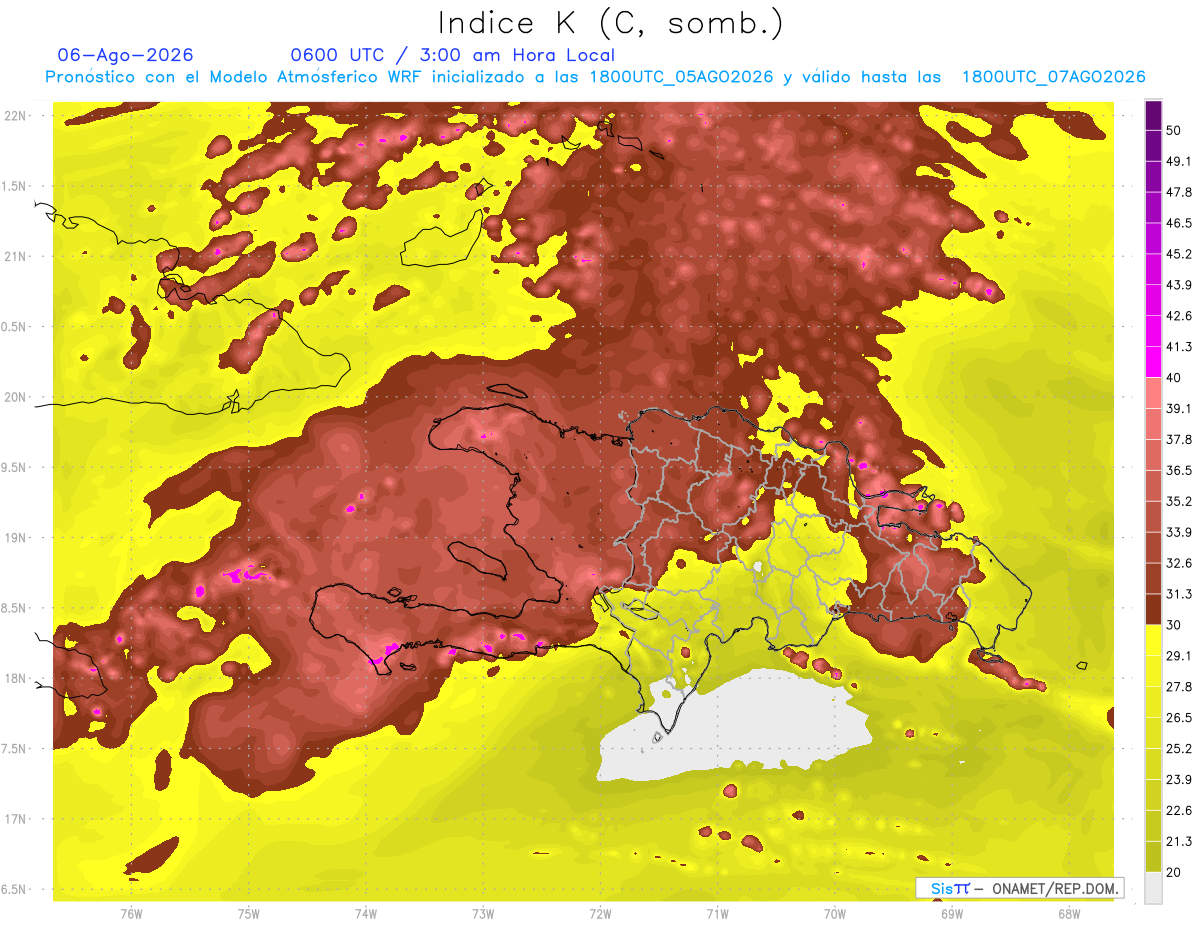Select the legend value "37.8"
The height and width of the screenshot is (927, 1200).
point(1179,440)
